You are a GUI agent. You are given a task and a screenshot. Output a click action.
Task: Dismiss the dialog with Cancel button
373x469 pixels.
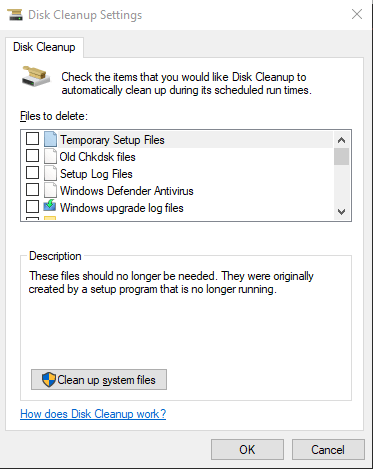click(328, 449)
